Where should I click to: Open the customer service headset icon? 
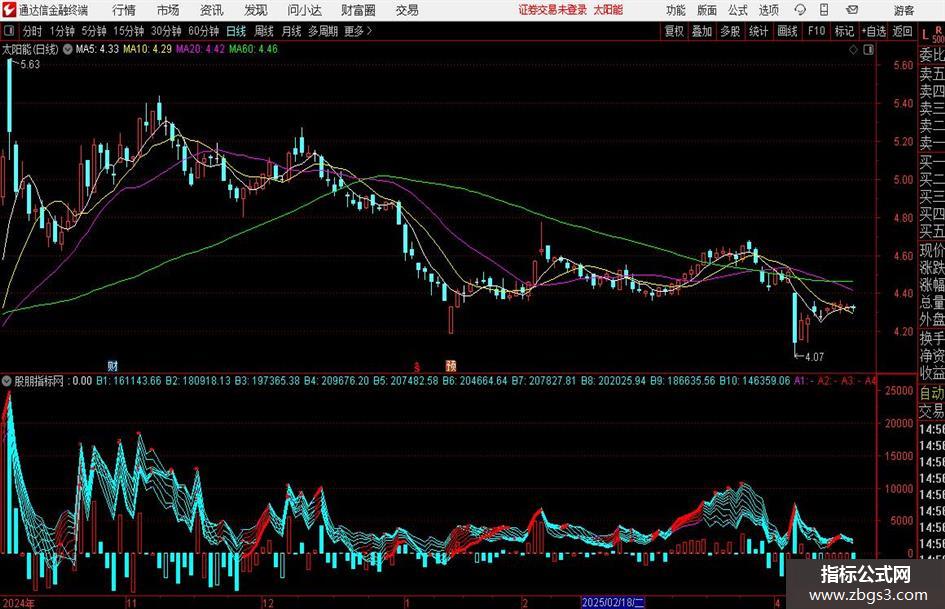click(800, 10)
